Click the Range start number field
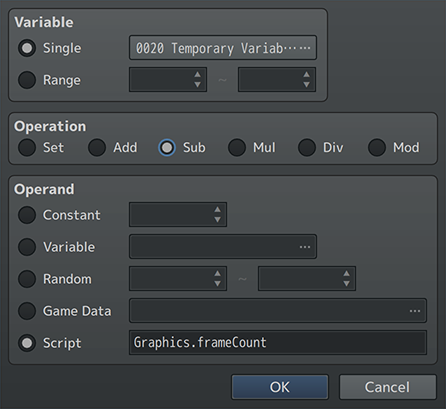This screenshot has width=446, height=409. 168,79
